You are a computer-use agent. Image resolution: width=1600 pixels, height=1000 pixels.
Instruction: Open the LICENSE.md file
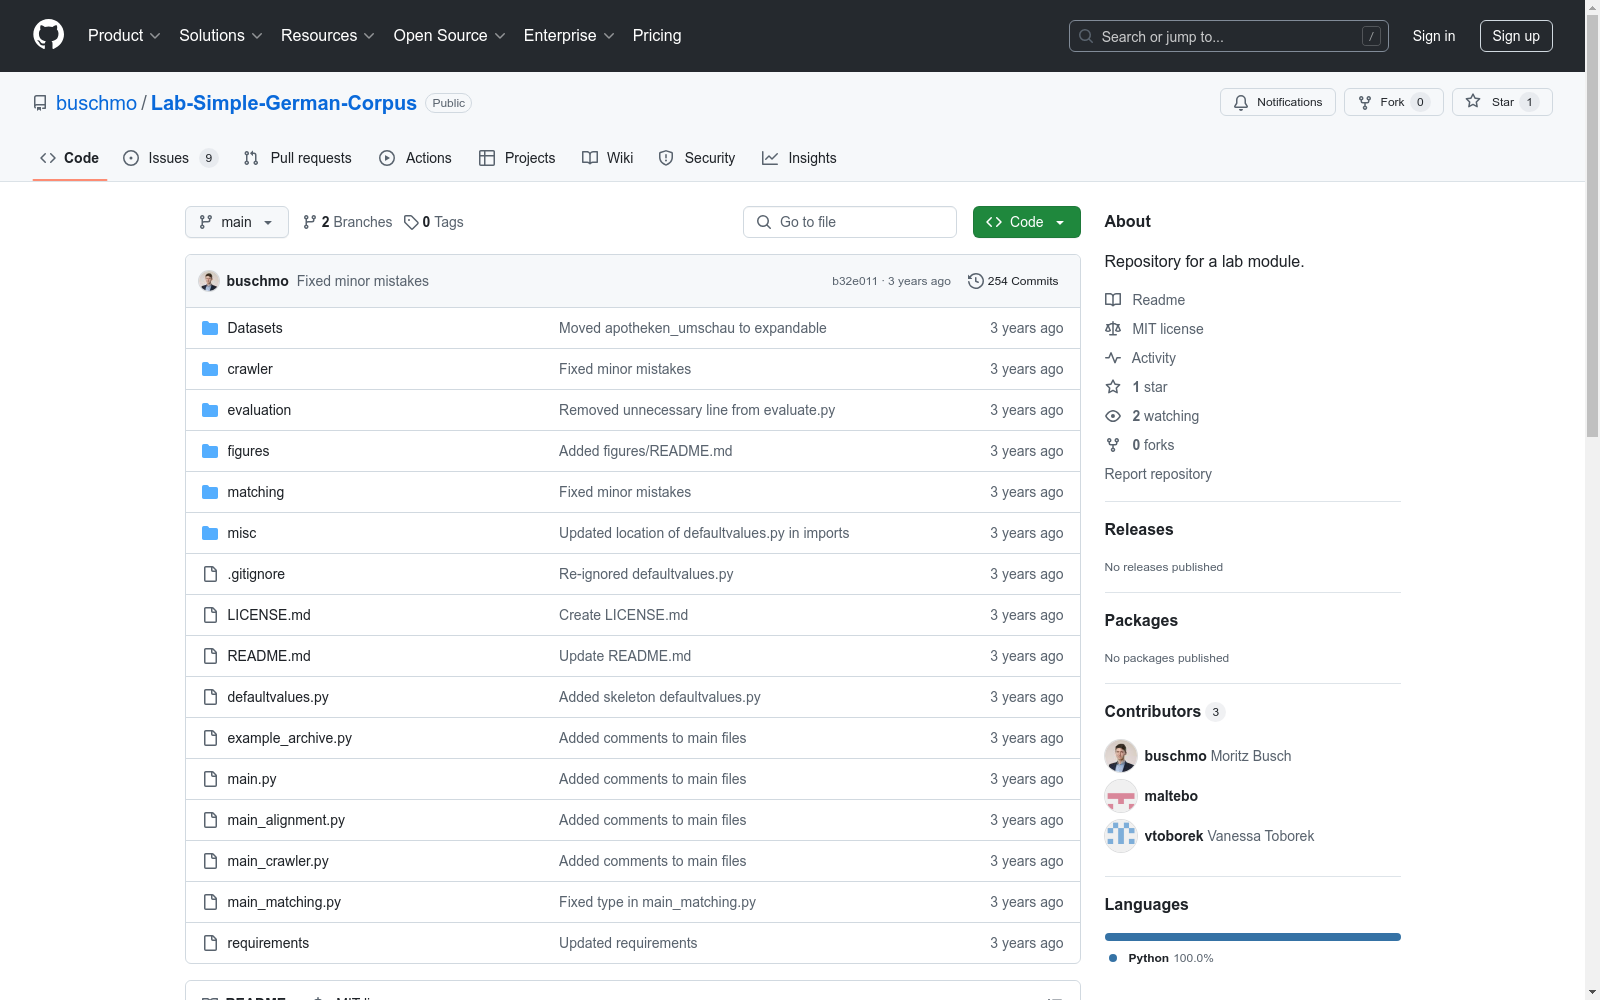point(269,615)
